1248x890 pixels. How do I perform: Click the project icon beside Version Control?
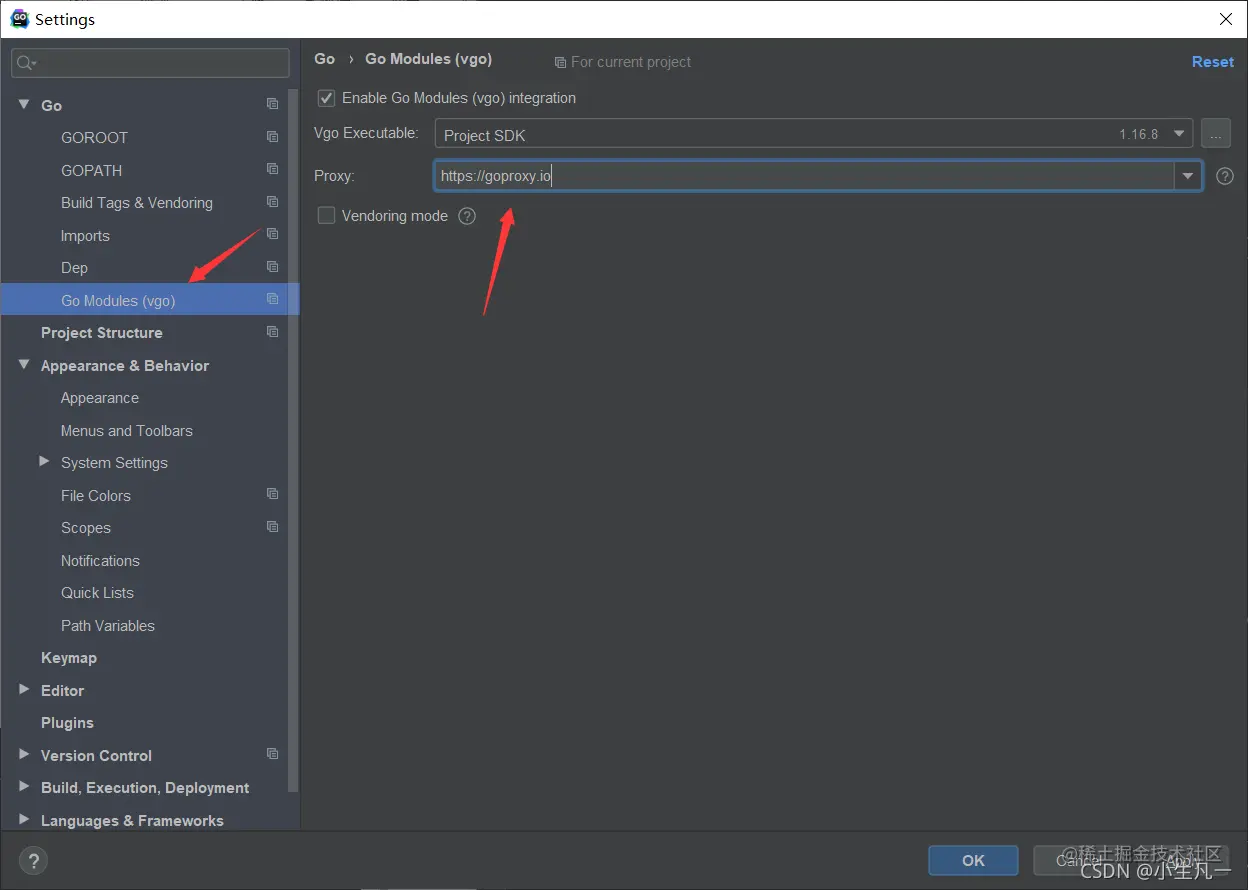(272, 754)
